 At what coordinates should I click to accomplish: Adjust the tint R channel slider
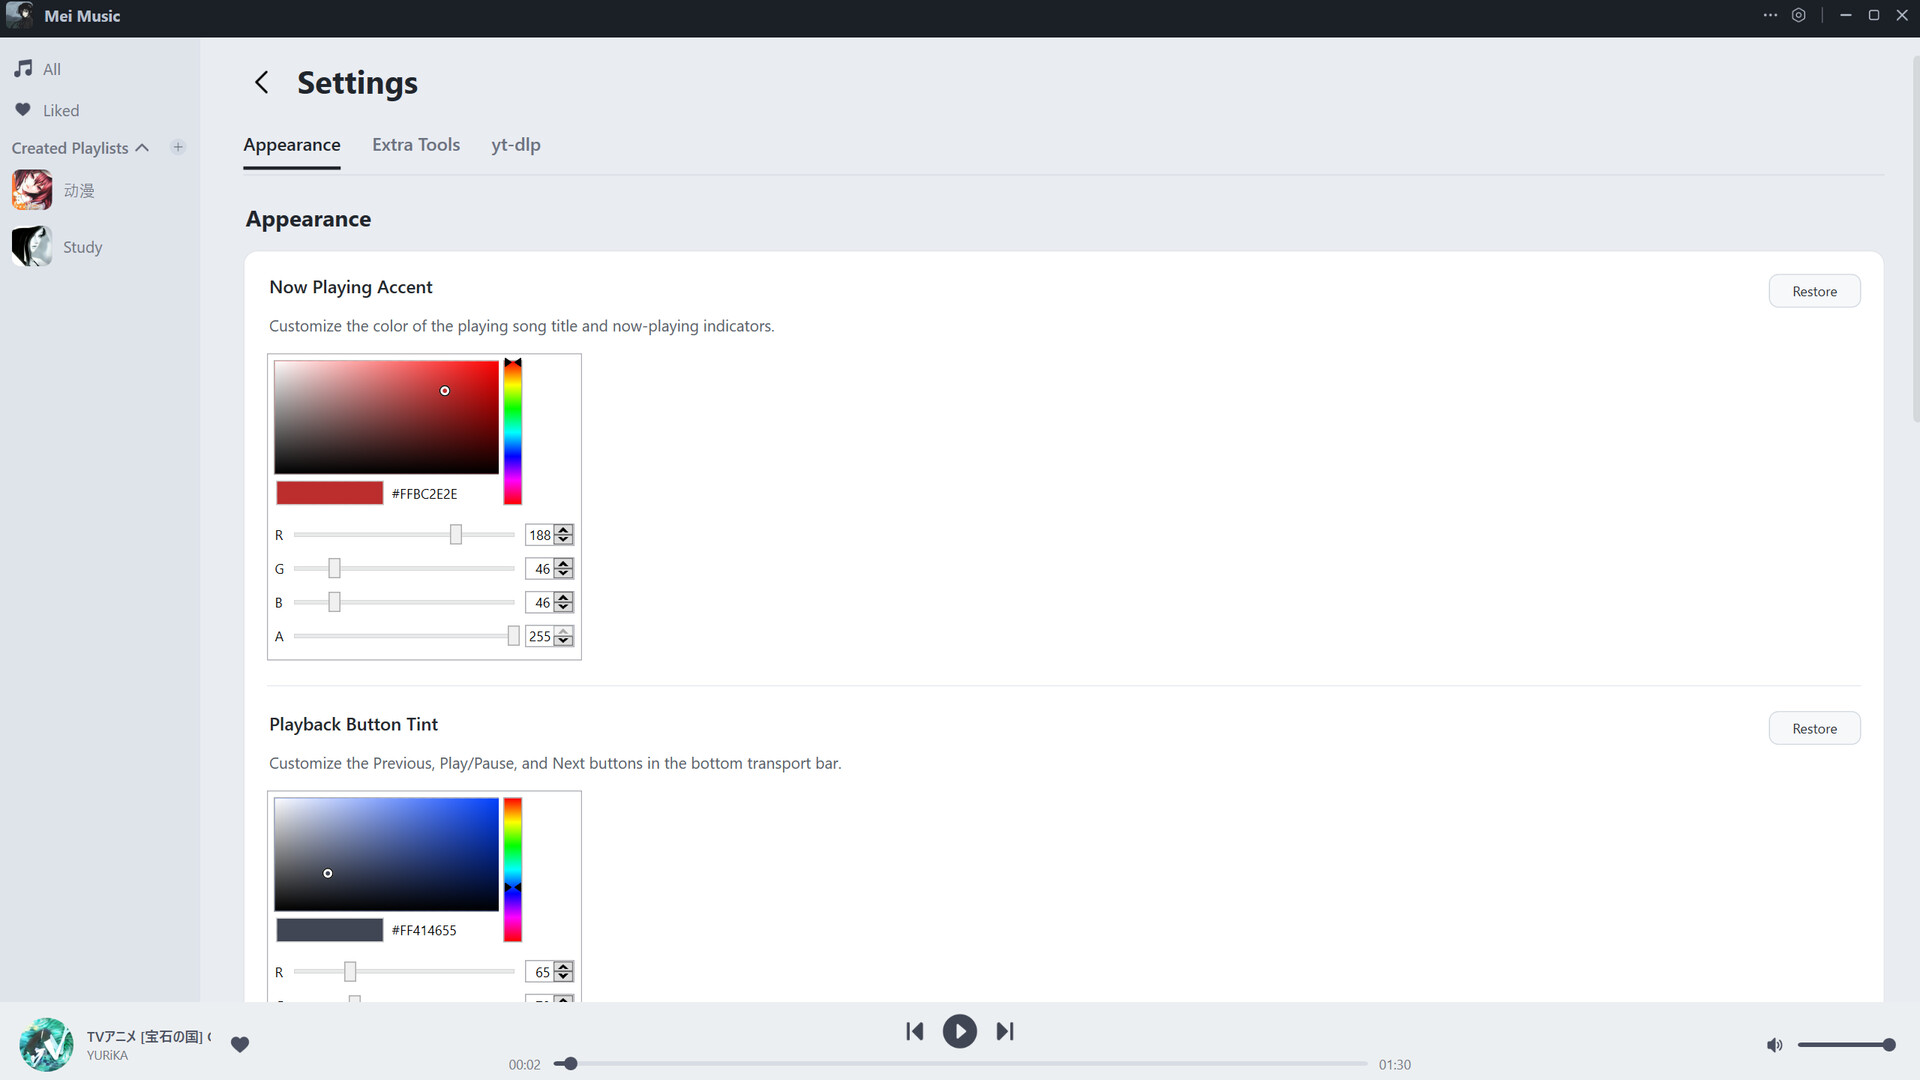coord(404,971)
